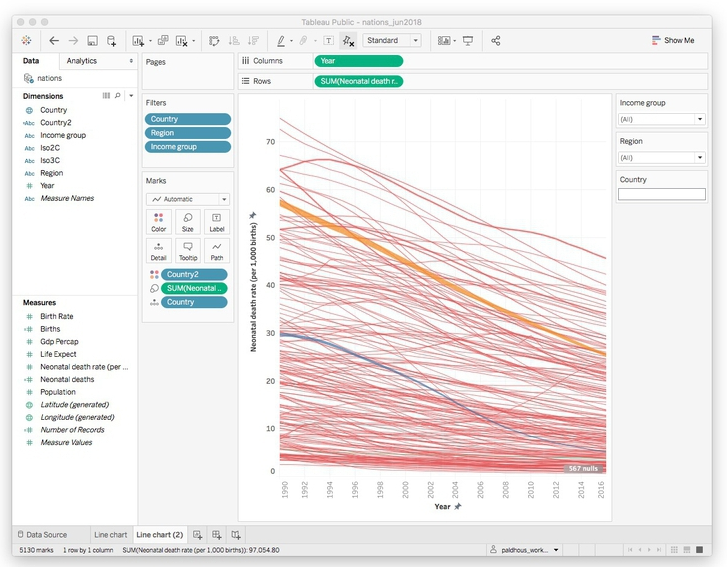Viewport: 727px width, 567px height.
Task: Open the paldhous_work user dropdown
Action: tap(524, 550)
